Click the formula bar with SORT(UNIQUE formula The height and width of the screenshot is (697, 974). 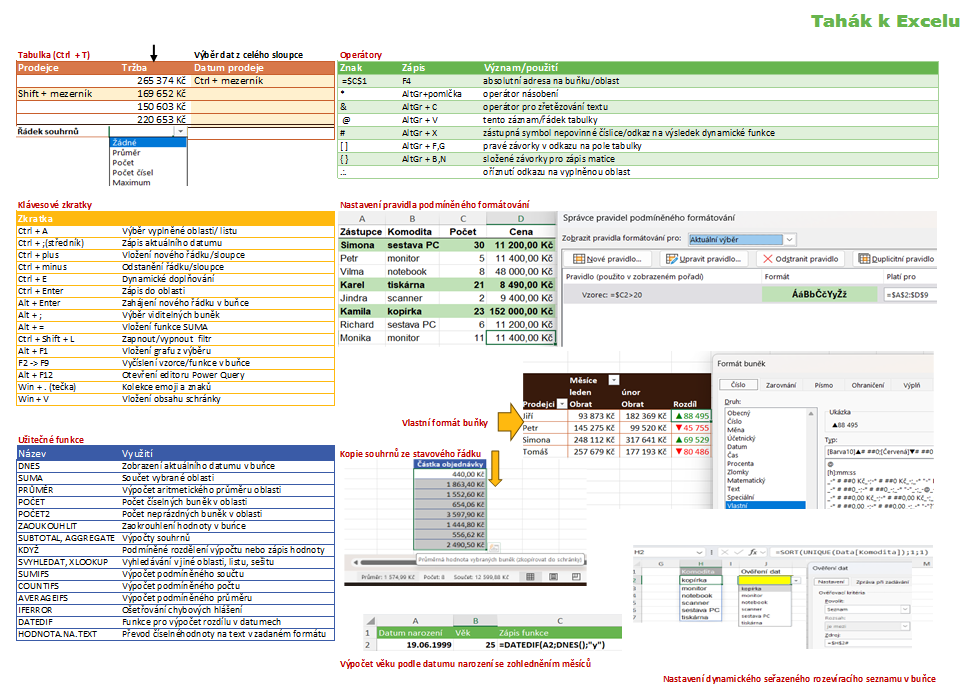[854, 552]
